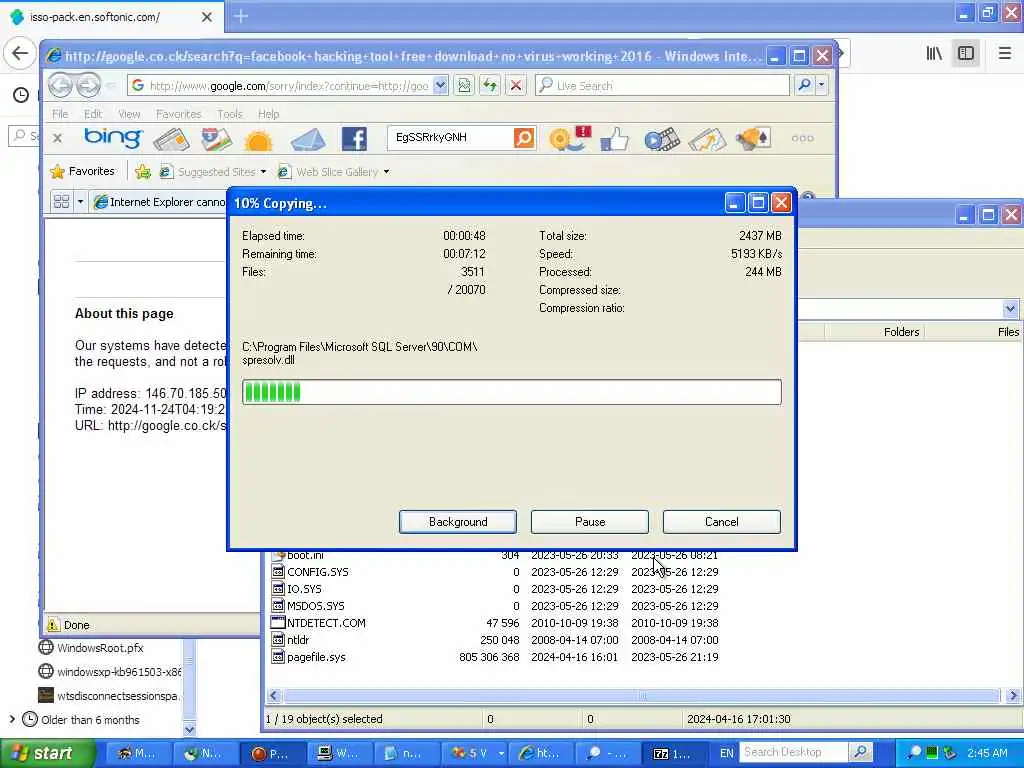Select the pagefile.sys file row

[496, 657]
